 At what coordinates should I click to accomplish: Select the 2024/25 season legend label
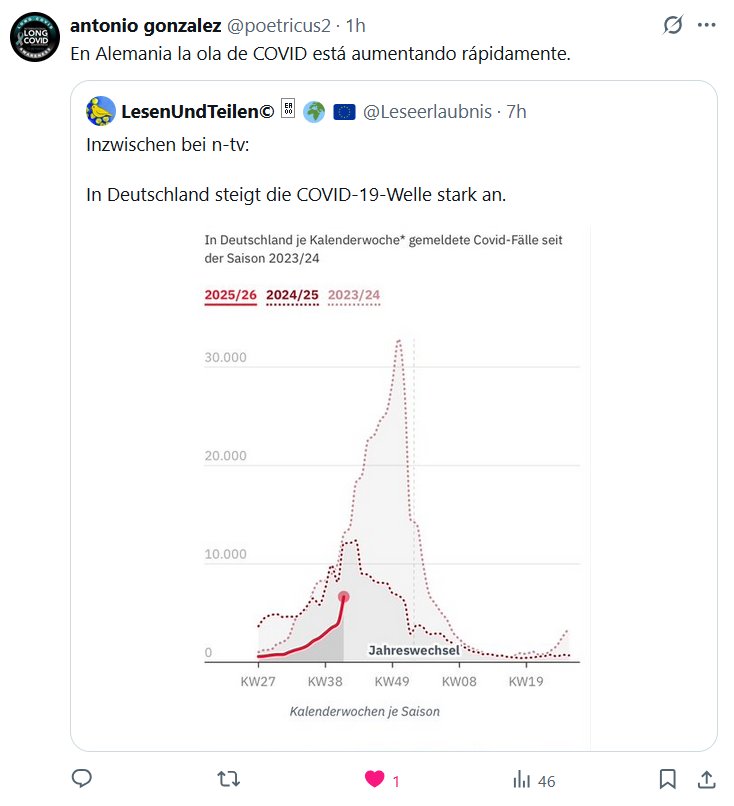point(292,296)
